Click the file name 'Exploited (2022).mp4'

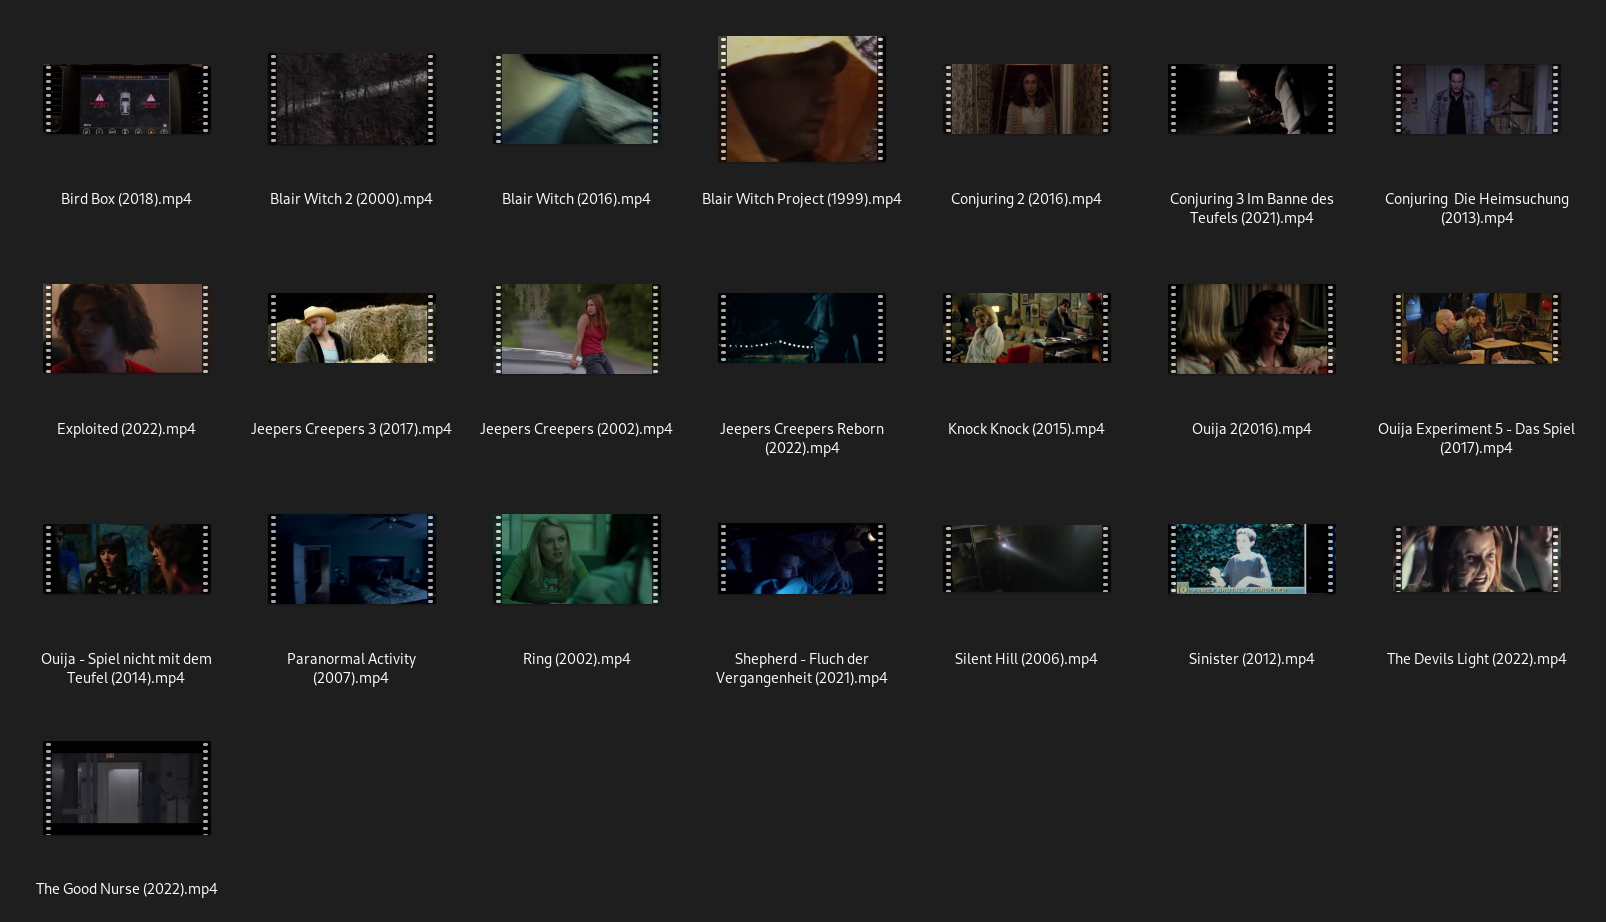(x=126, y=429)
